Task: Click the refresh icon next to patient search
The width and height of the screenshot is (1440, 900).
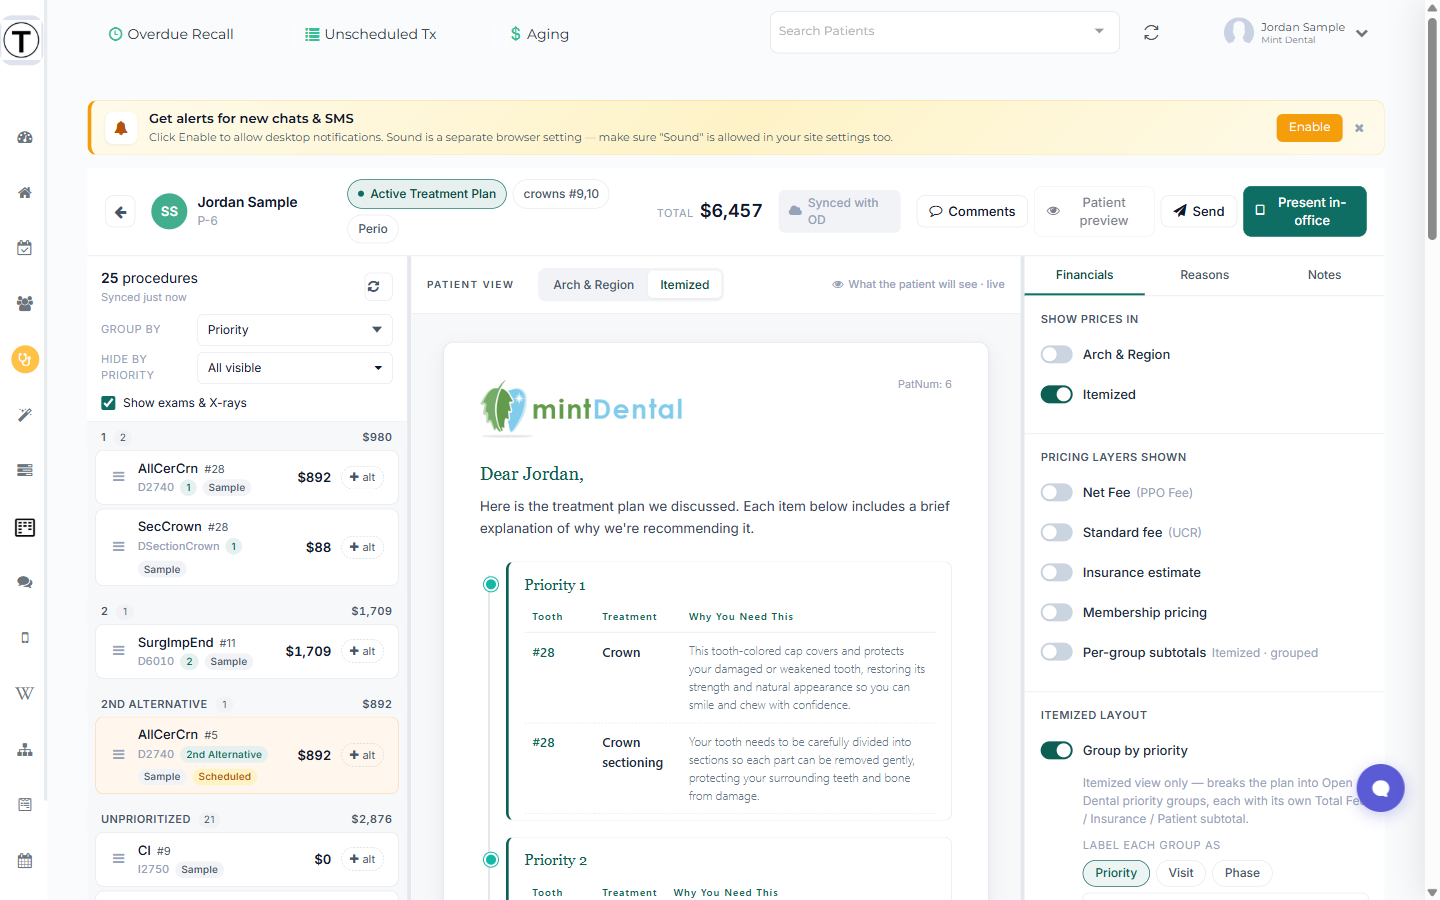Action: pyautogui.click(x=1152, y=33)
